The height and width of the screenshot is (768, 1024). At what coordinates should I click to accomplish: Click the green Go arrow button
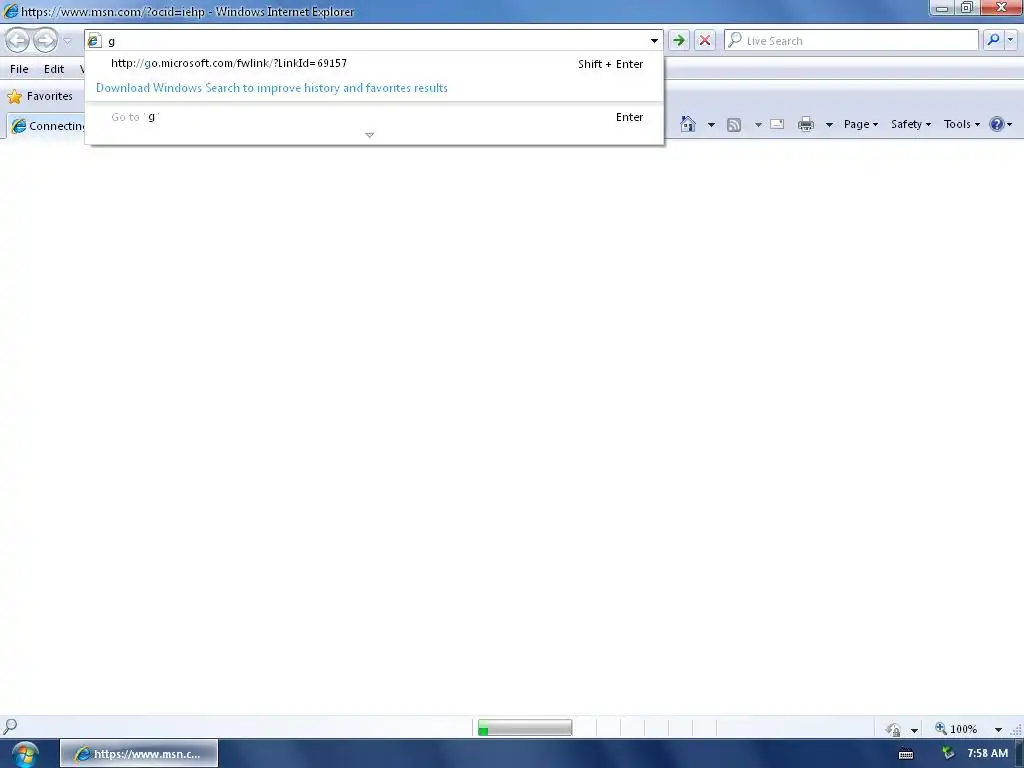click(679, 40)
